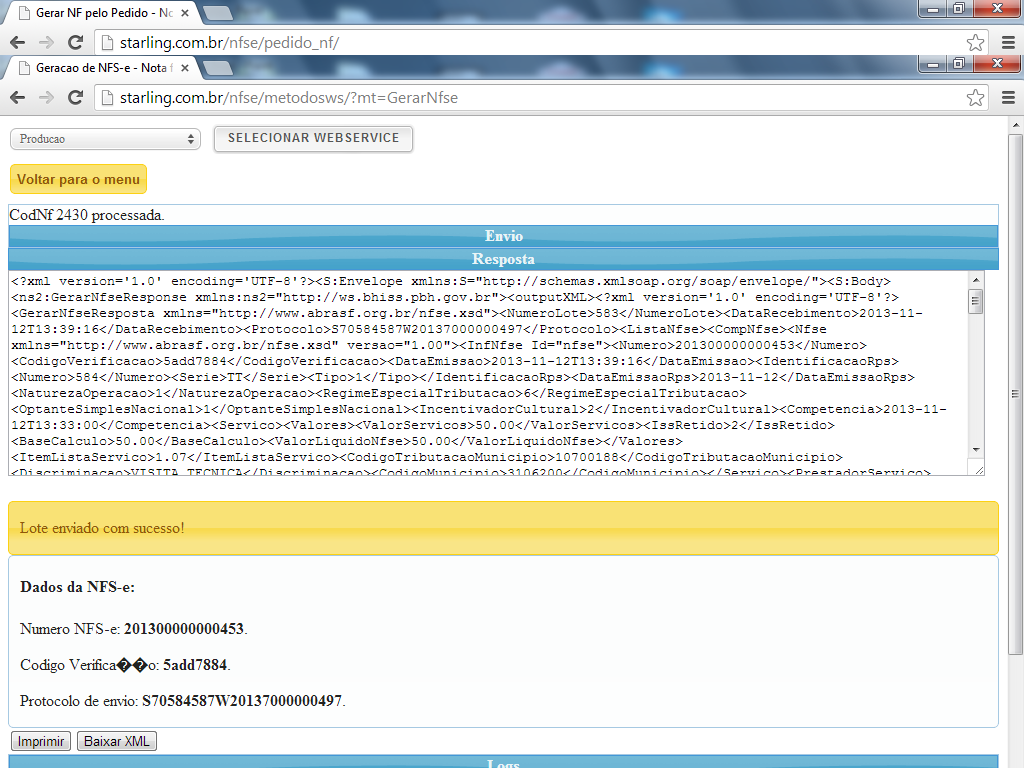Select the Gerar NF pelo Pedido tab
The height and width of the screenshot is (768, 1024).
tap(101, 12)
